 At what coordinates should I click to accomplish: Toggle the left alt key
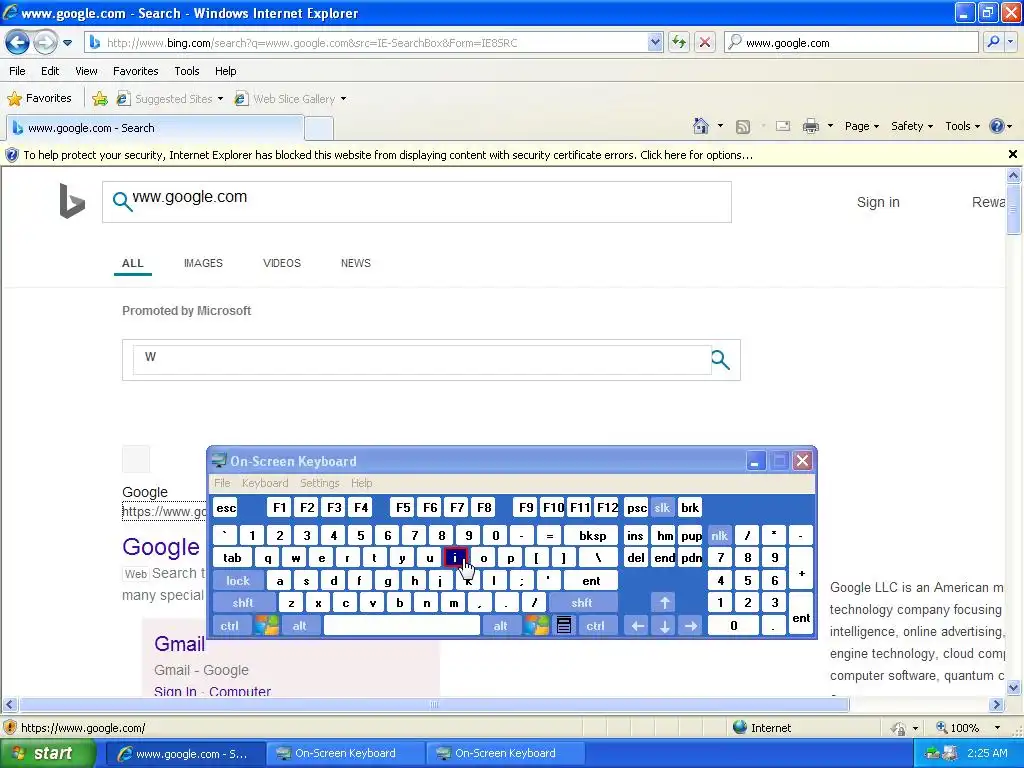299,626
